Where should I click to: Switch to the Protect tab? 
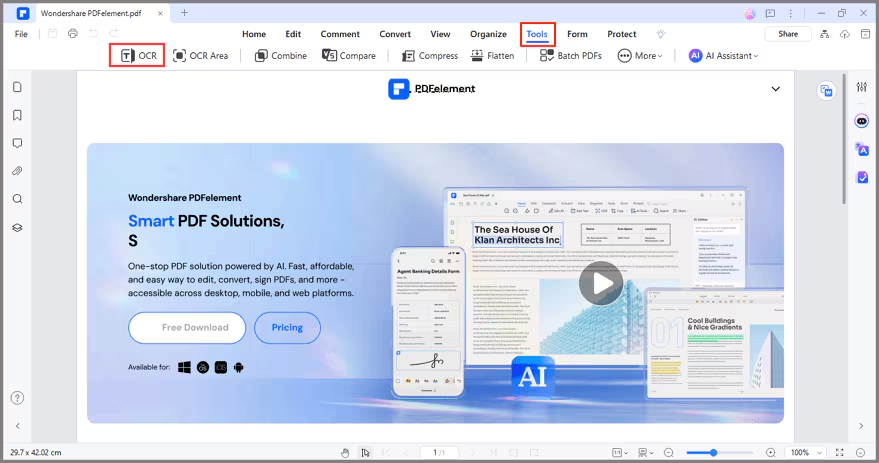point(622,34)
